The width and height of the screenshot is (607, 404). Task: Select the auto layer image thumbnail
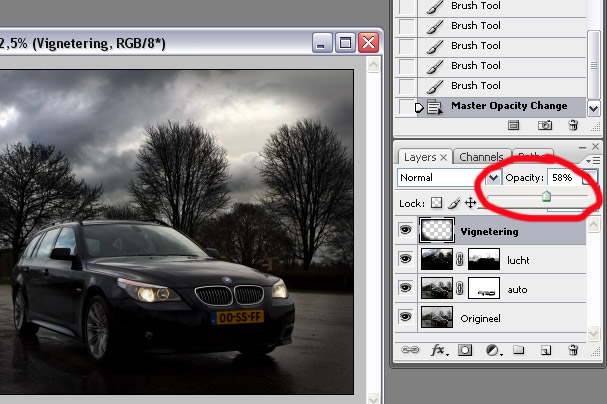tap(437, 288)
